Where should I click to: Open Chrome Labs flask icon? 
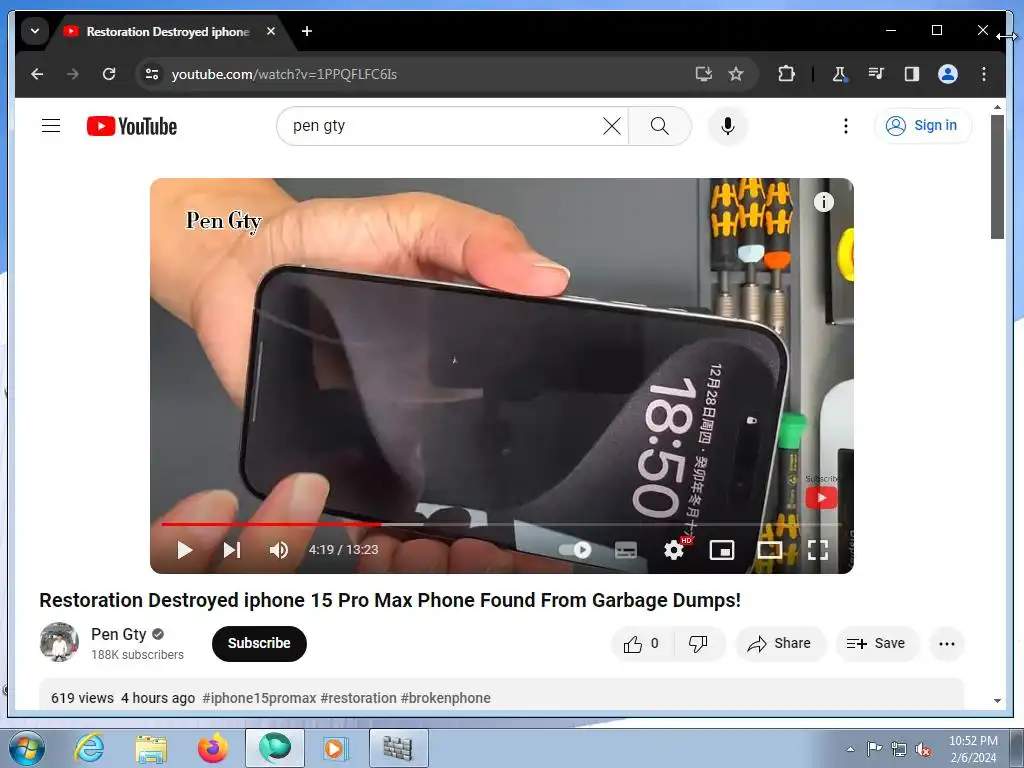839,74
